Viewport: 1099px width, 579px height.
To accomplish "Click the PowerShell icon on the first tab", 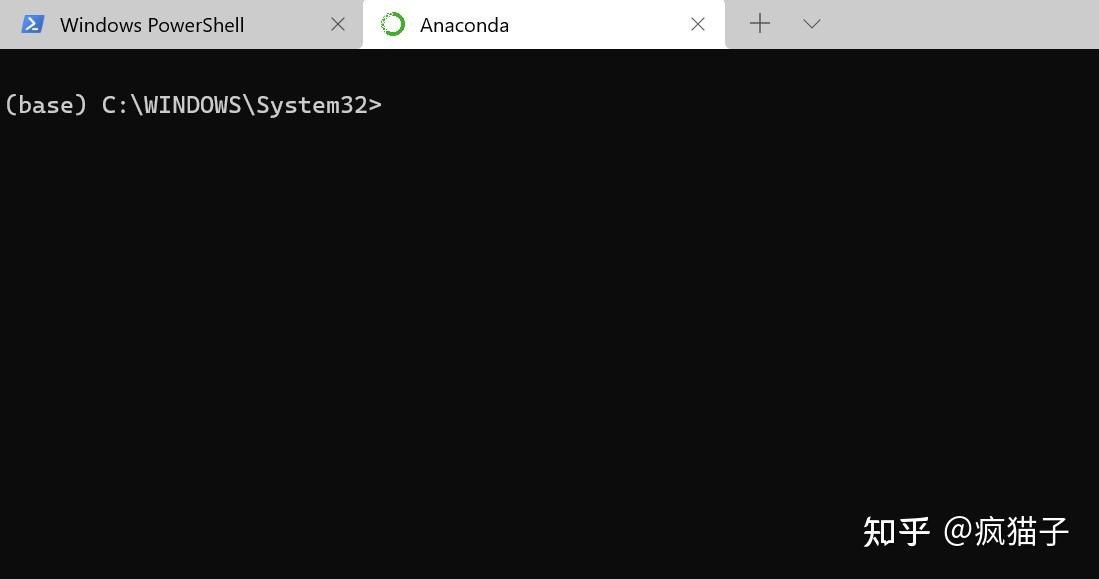I will tap(31, 24).
